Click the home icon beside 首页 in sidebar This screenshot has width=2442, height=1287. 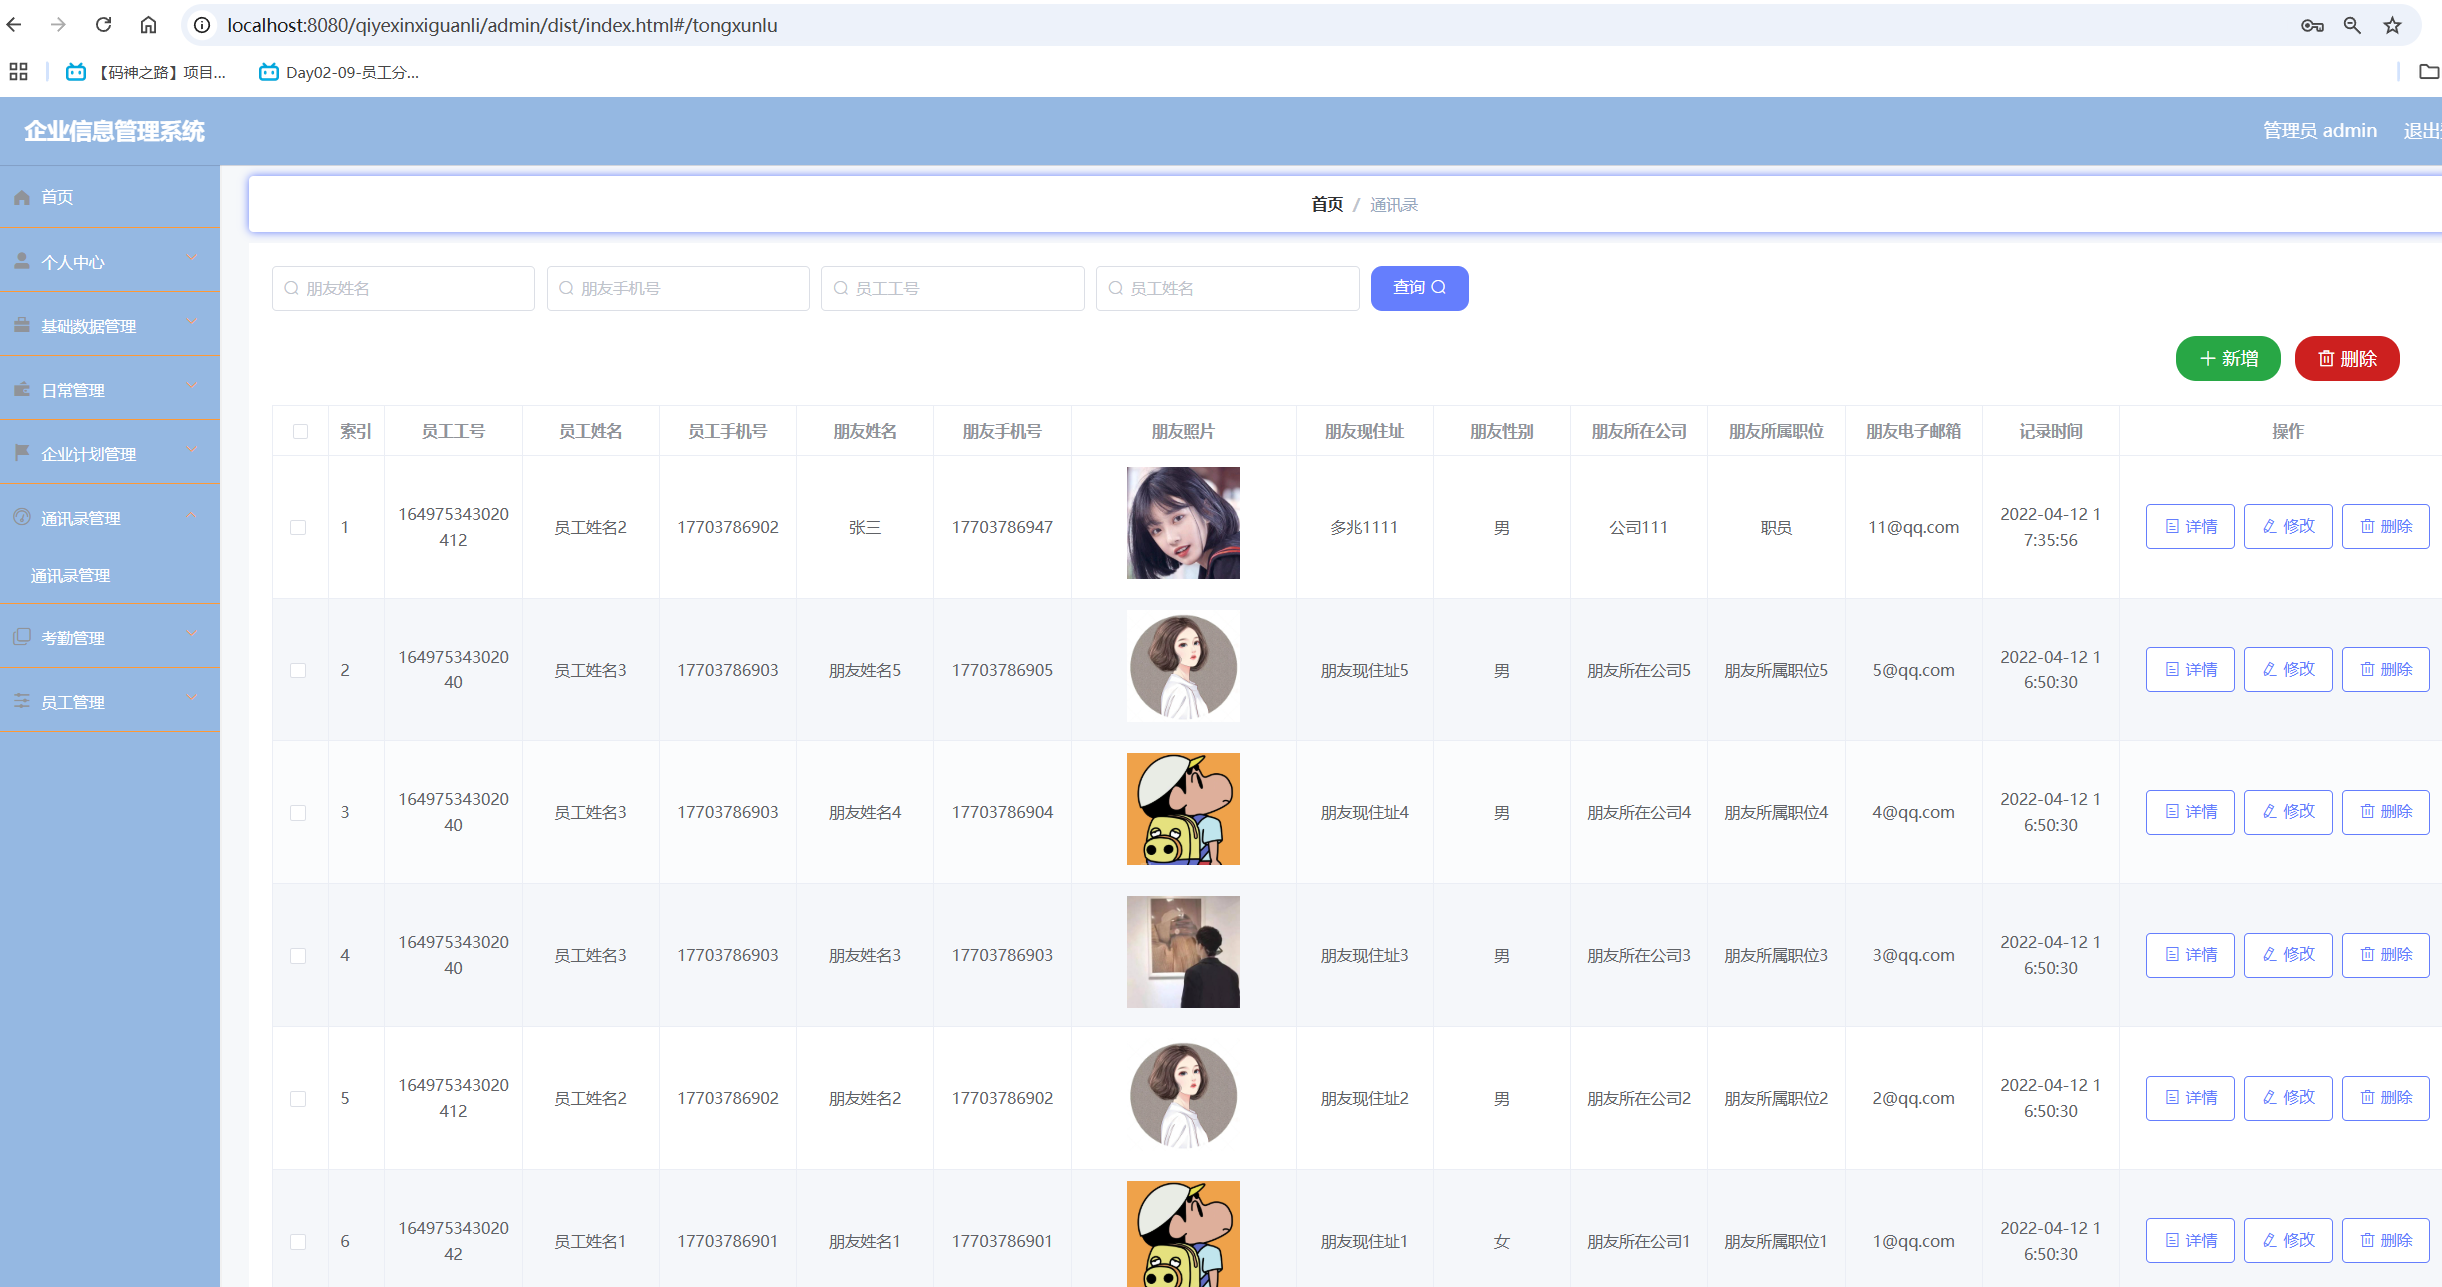coord(22,198)
